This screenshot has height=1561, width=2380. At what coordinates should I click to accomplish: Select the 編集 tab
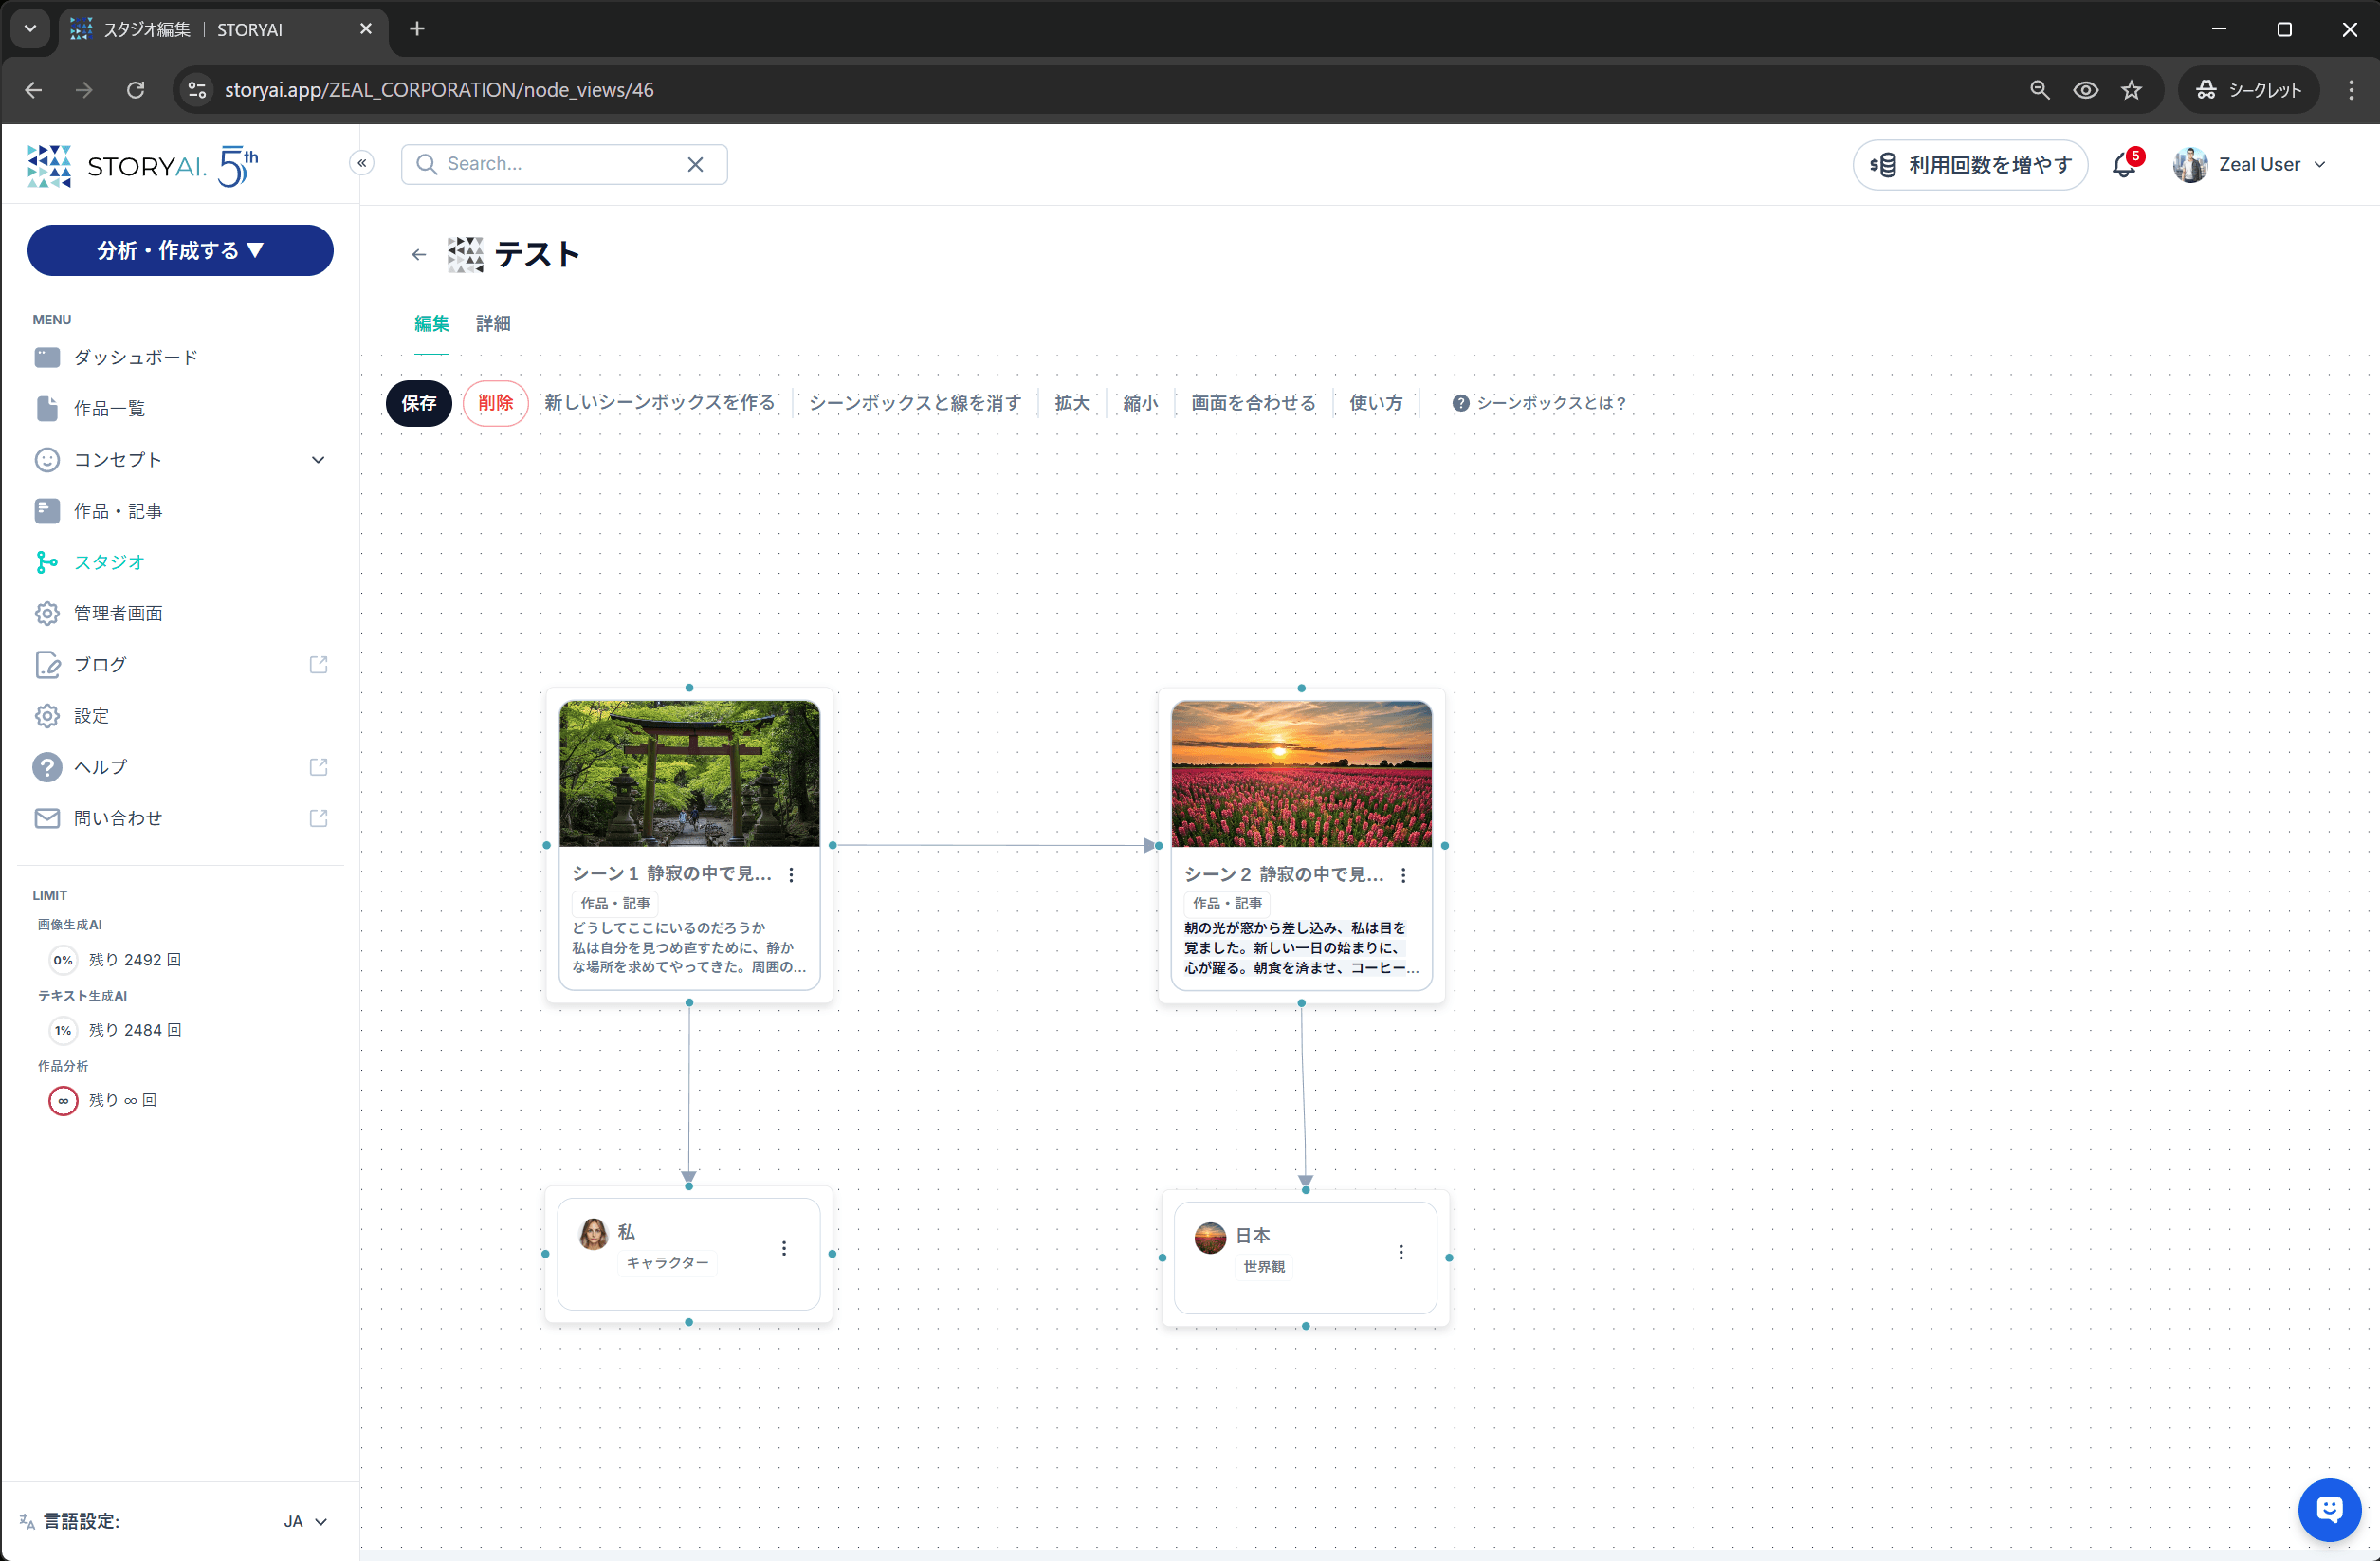point(431,324)
